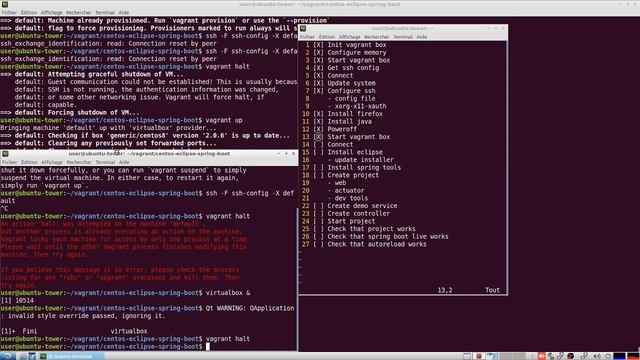
Task: Click 'Check that project works' line
Action: [x=371, y=229]
